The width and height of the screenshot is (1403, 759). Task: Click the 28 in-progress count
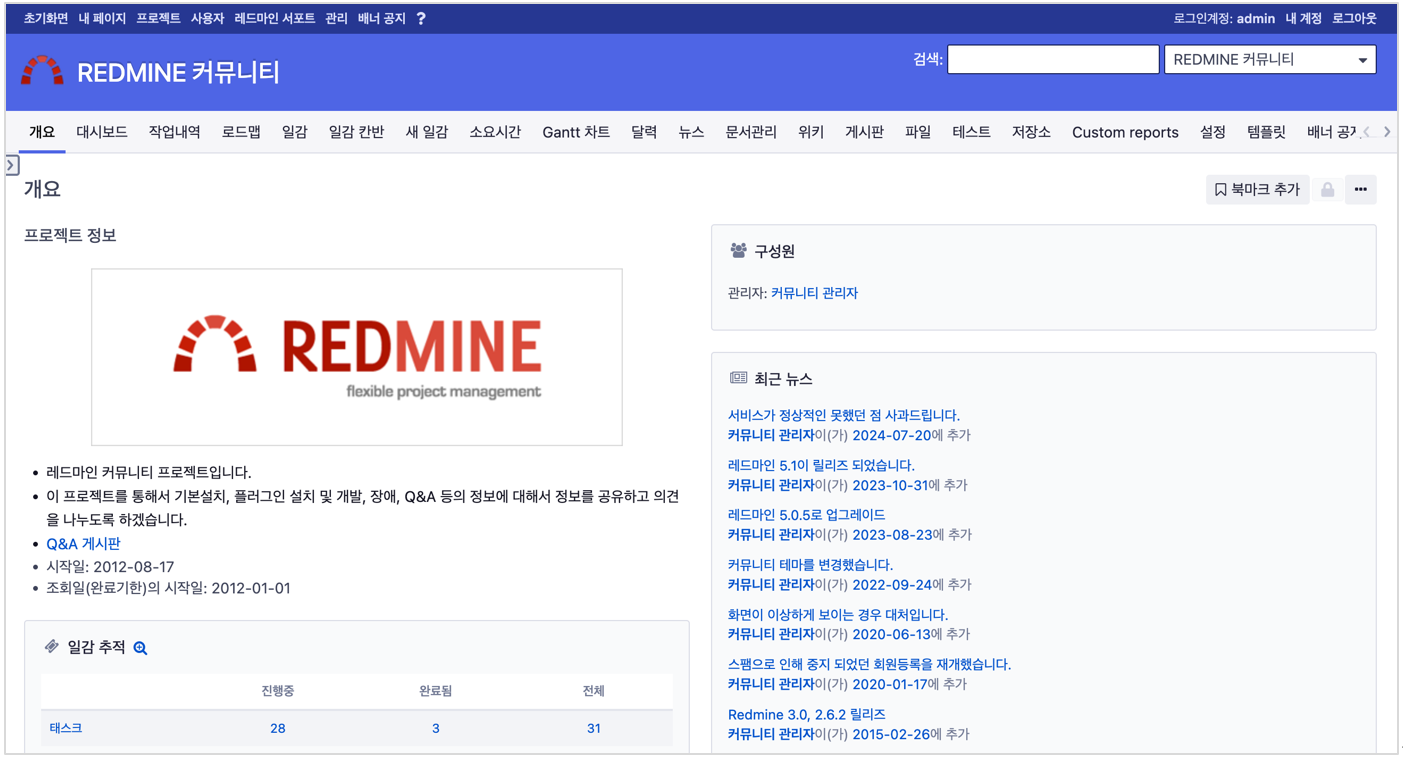tap(278, 728)
